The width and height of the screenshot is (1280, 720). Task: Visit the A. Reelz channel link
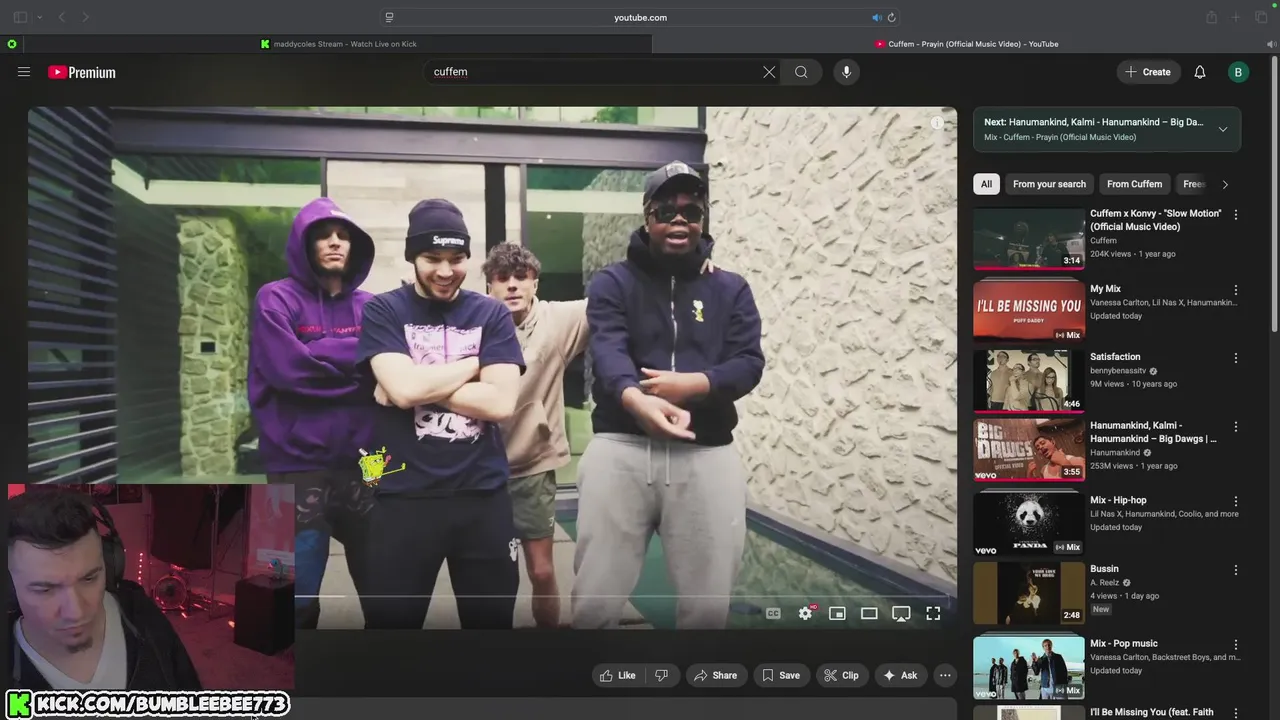1105,583
